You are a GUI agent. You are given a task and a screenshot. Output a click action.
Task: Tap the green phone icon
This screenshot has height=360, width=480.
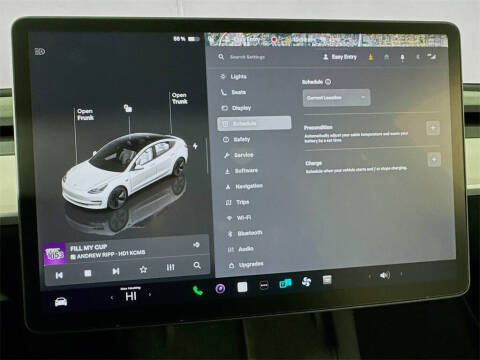pyautogui.click(x=198, y=290)
